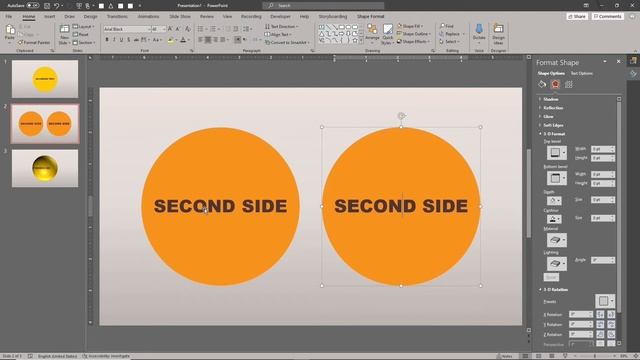This screenshot has height=360, width=640.
Task: Open the Layout dropdown
Action: pos(84,27)
